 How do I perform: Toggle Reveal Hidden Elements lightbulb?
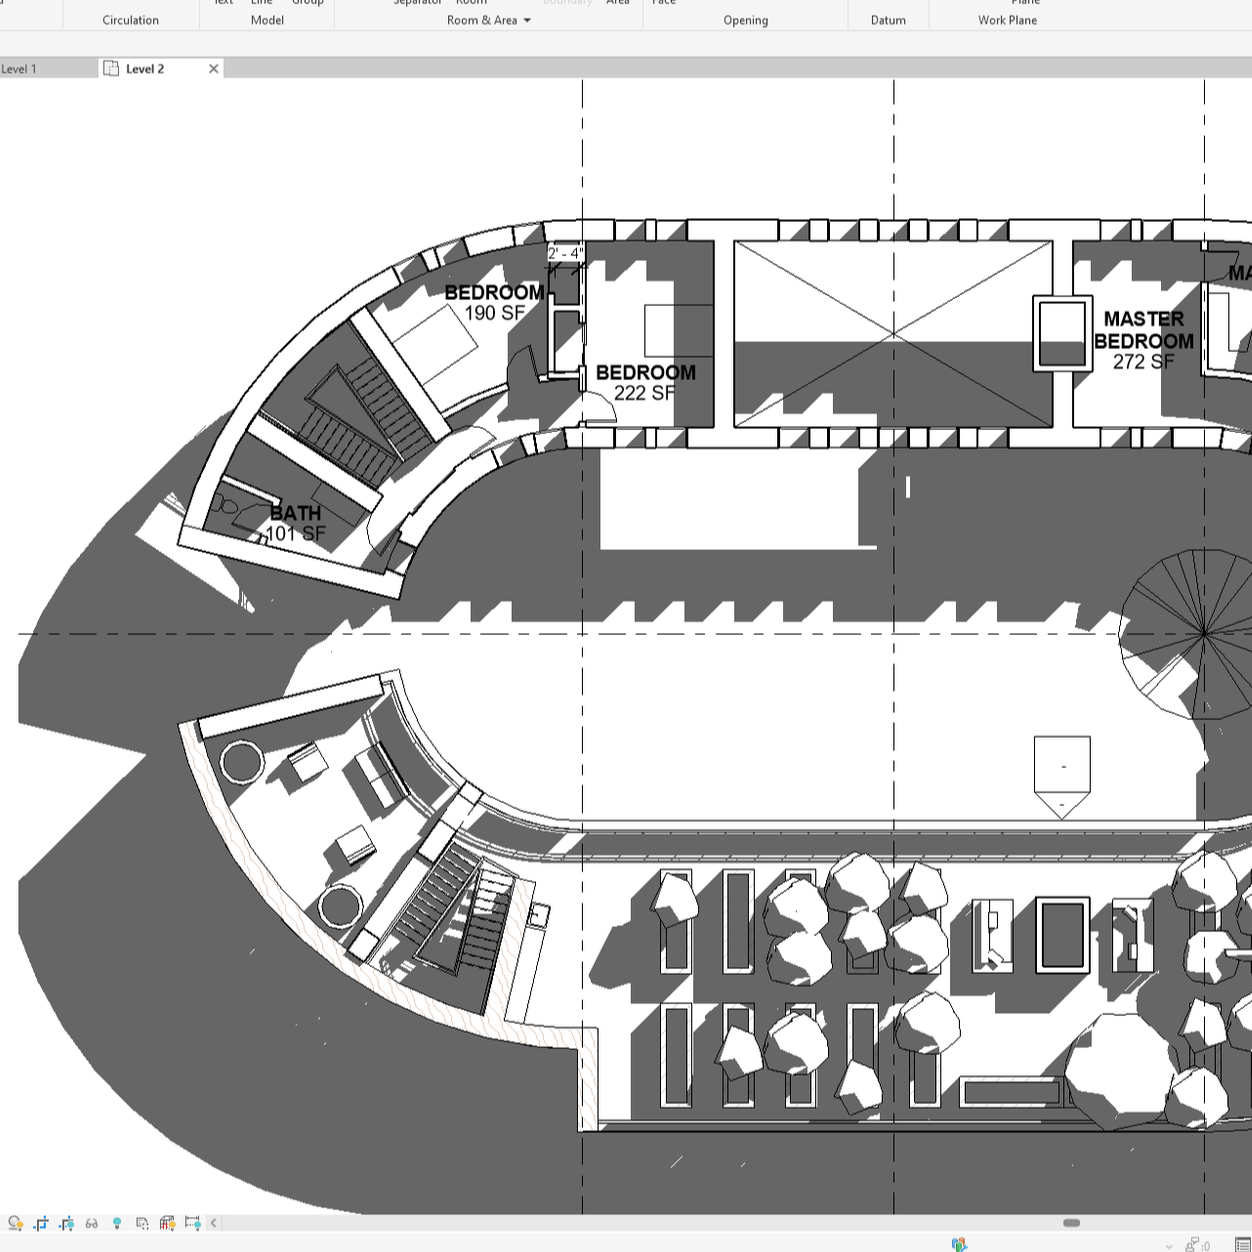[117, 1223]
